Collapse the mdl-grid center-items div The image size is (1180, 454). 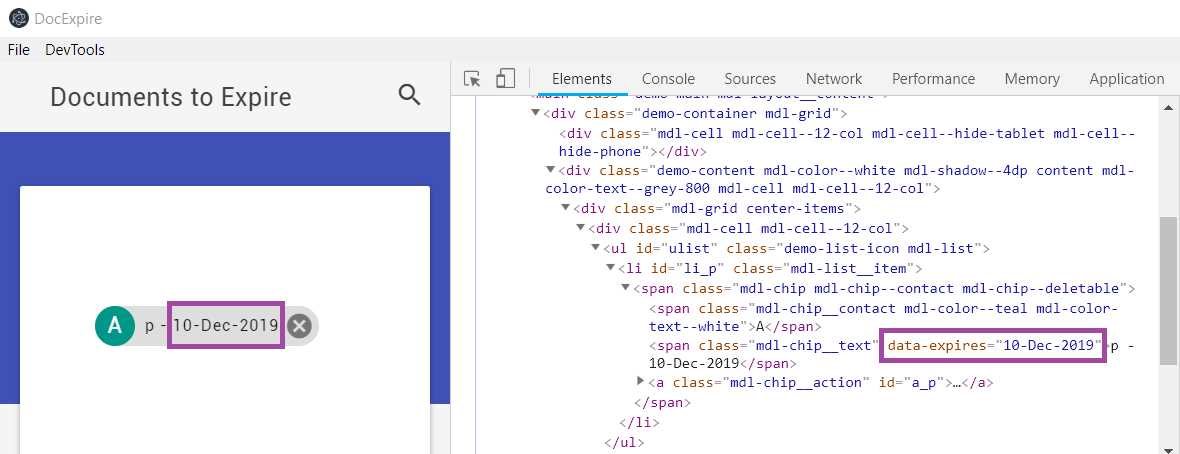pos(565,207)
